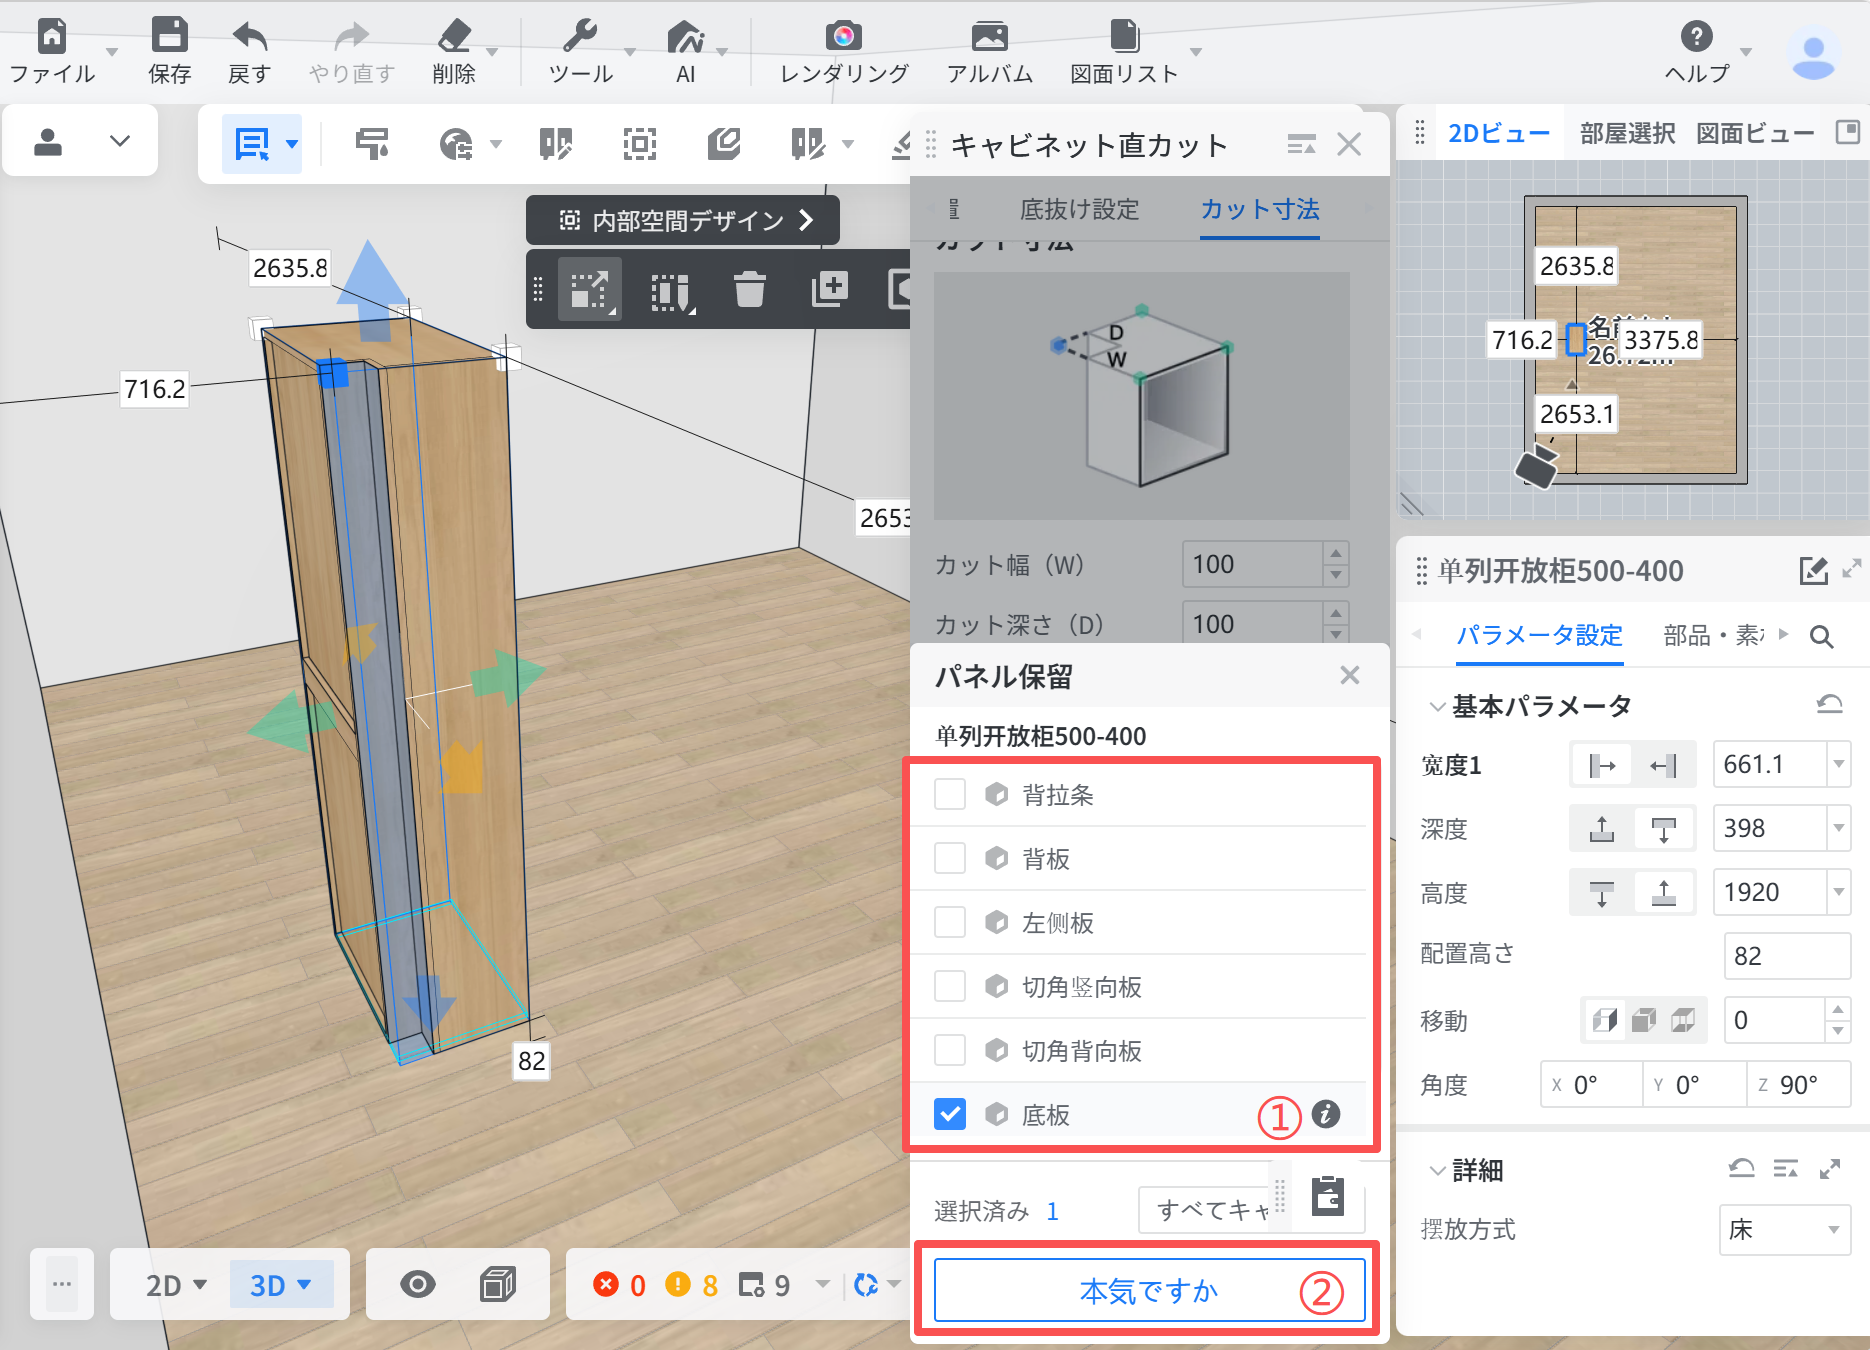Switch to パラメータ設定 tab
This screenshot has height=1350, width=1870.
click(x=1539, y=635)
